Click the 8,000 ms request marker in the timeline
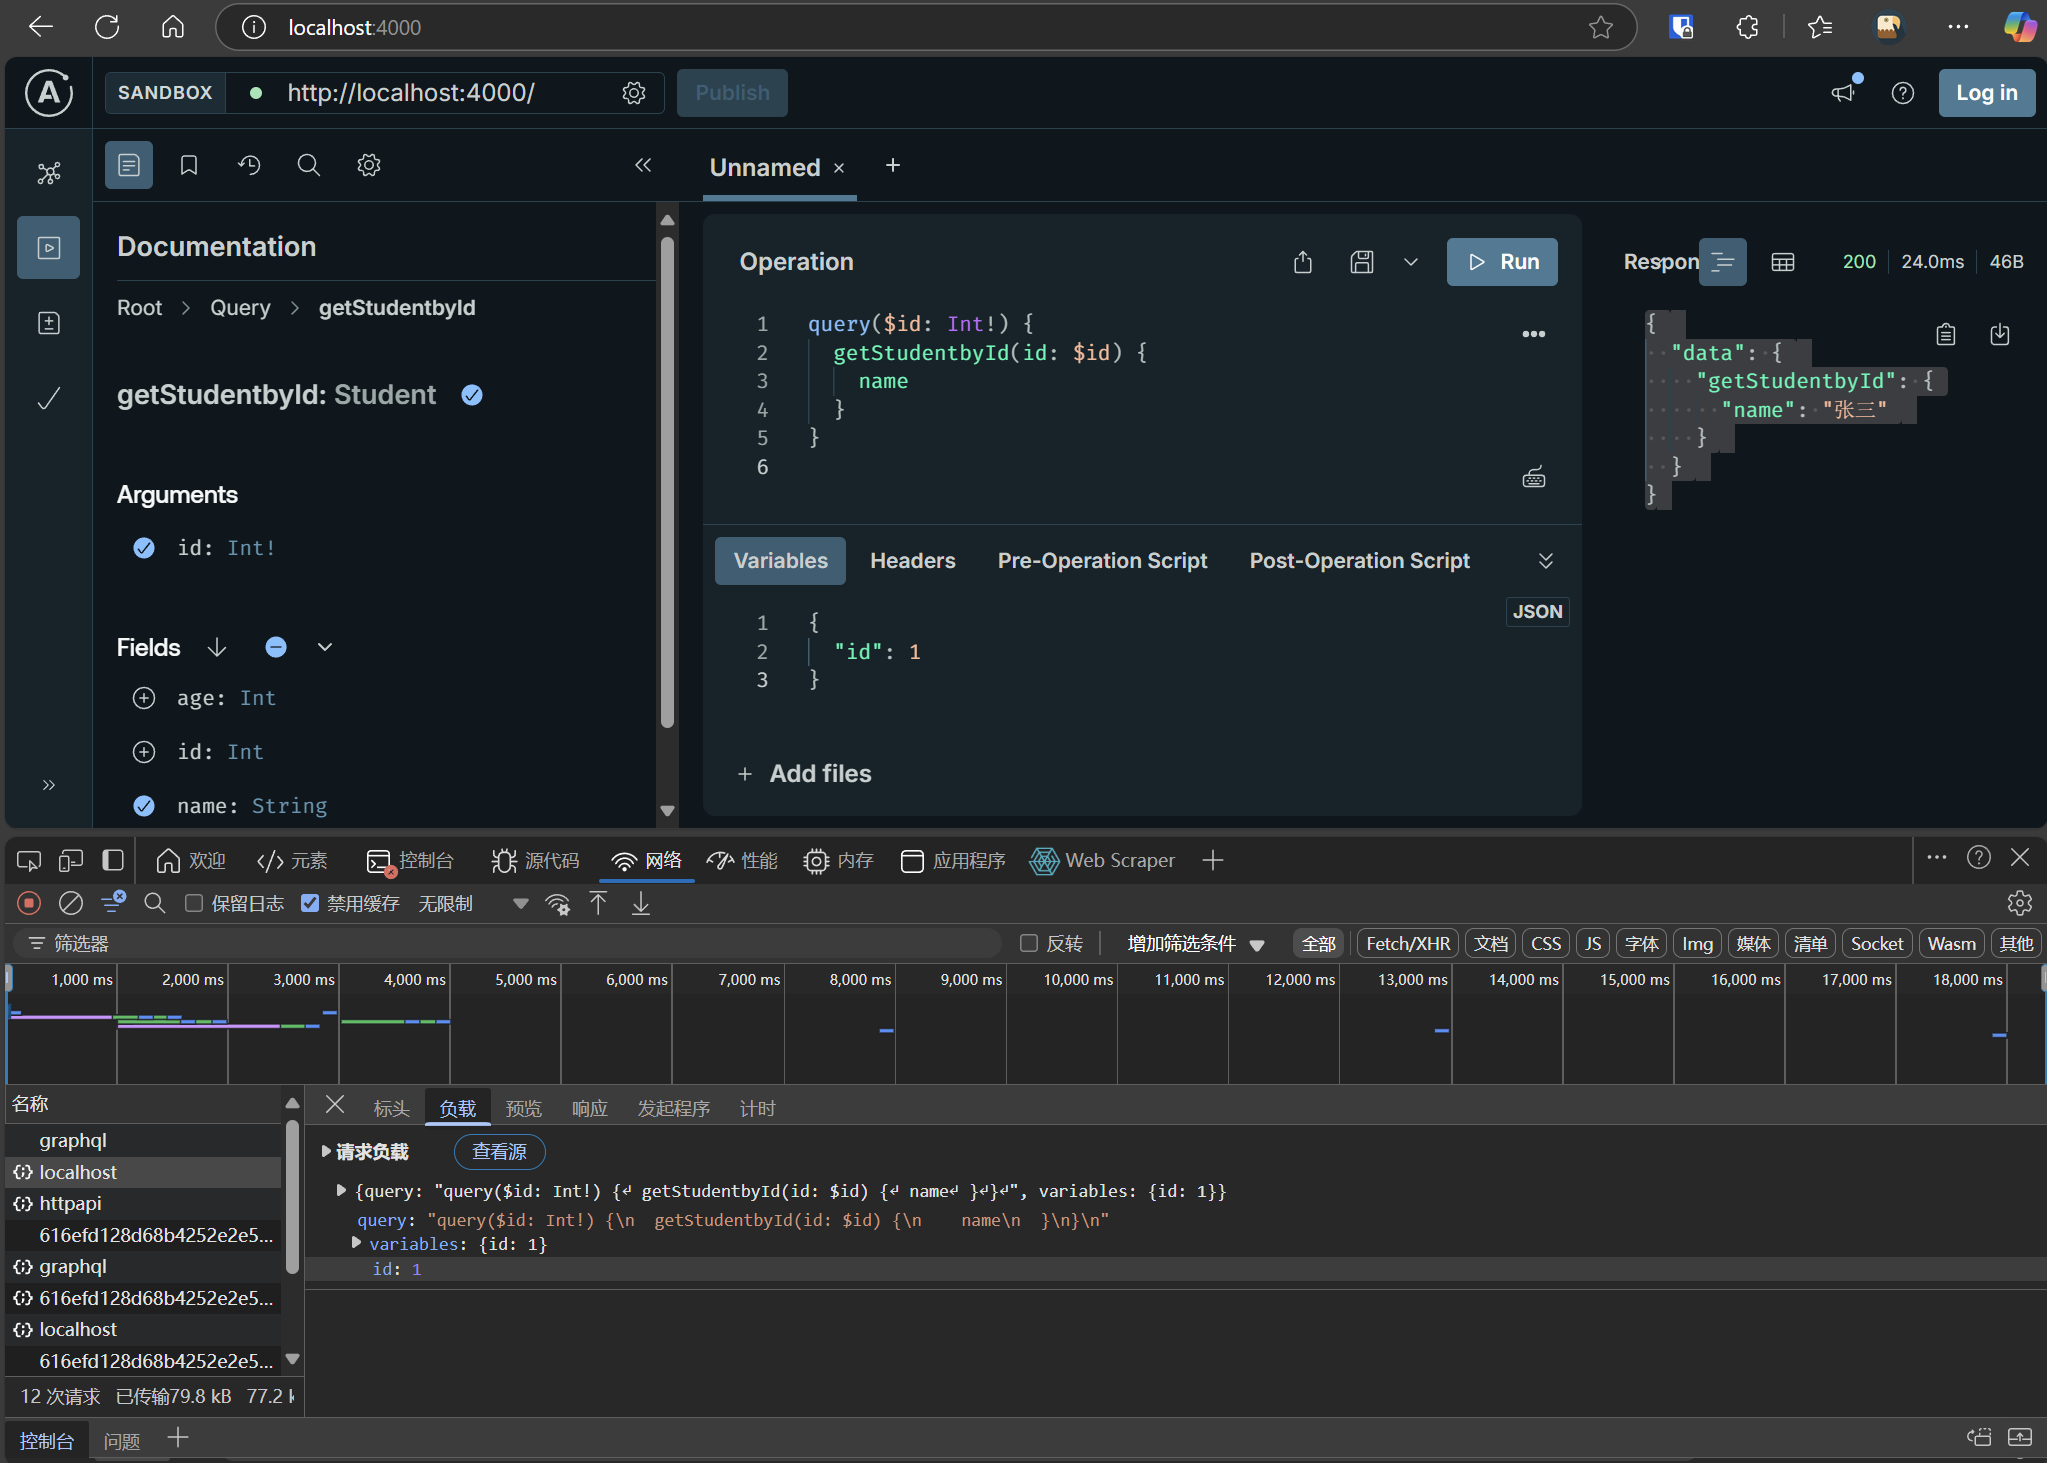Image resolution: width=2047 pixels, height=1463 pixels. pos(886,1030)
